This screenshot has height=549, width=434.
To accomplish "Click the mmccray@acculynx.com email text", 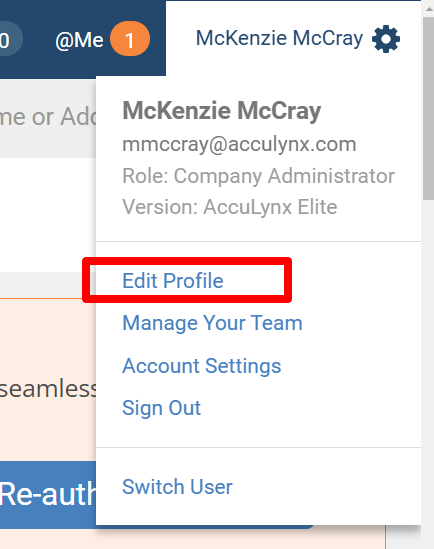I will click(239, 144).
